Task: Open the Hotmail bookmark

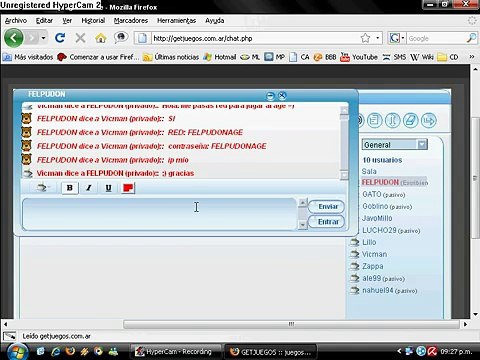Action: pos(220,57)
